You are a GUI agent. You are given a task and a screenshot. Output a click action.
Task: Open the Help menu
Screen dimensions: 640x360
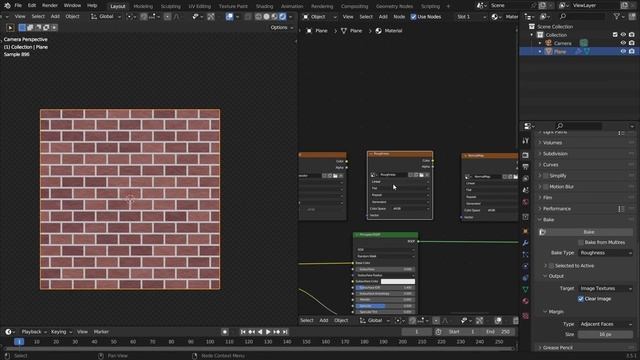(x=92, y=6)
